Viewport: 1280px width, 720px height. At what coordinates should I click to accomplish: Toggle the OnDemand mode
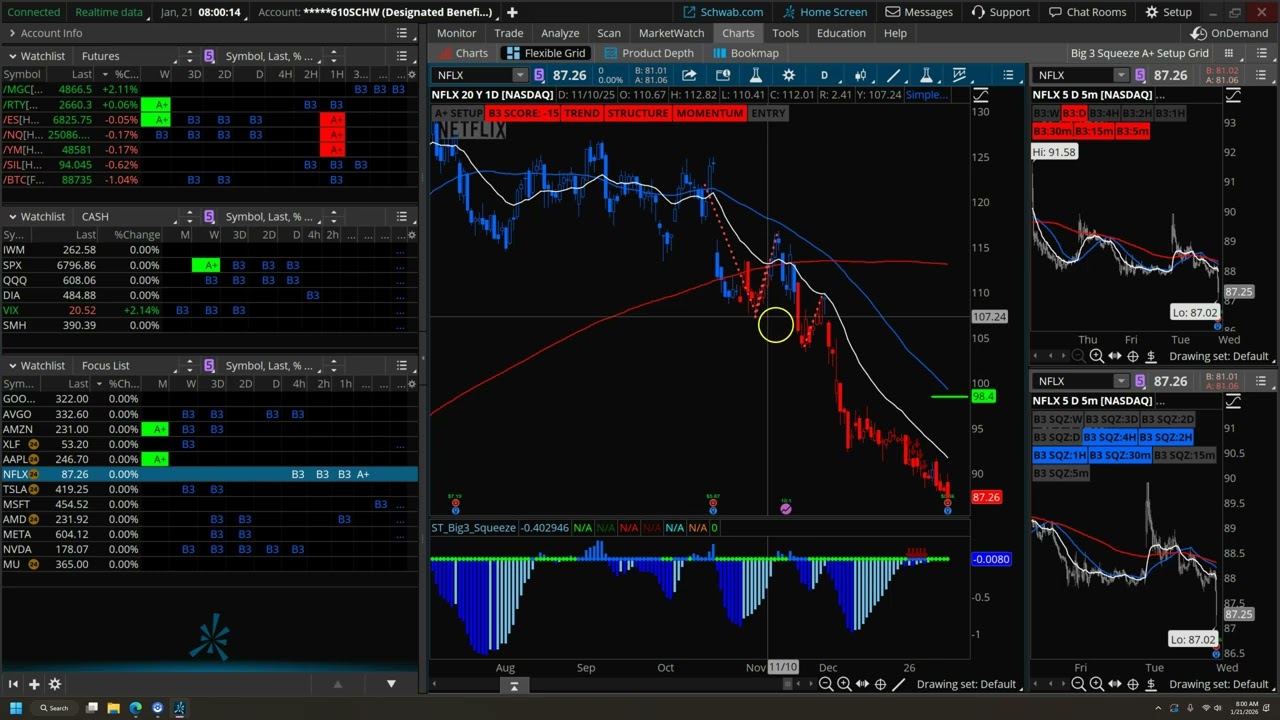click(1231, 33)
